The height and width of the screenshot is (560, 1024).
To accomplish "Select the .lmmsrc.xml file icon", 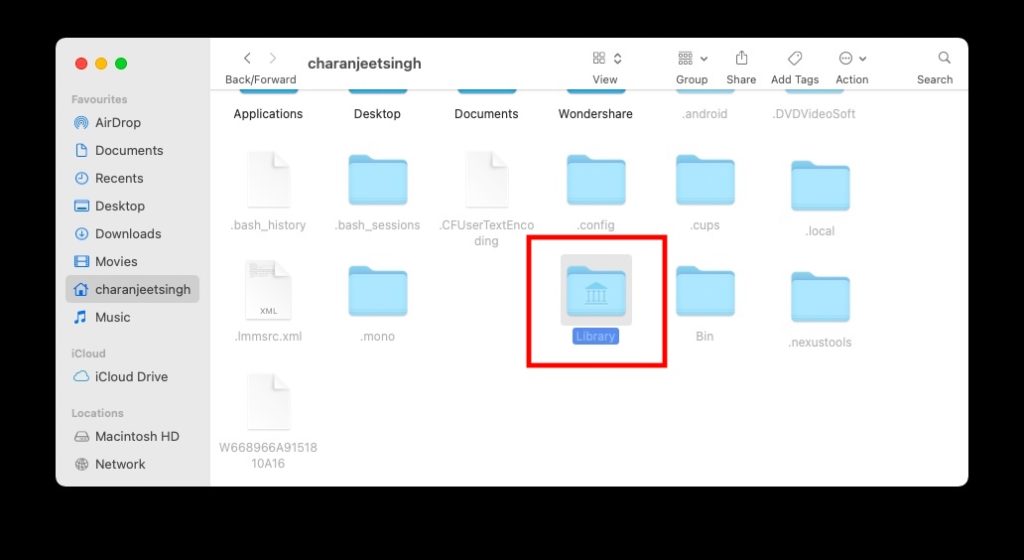I will coord(268,290).
